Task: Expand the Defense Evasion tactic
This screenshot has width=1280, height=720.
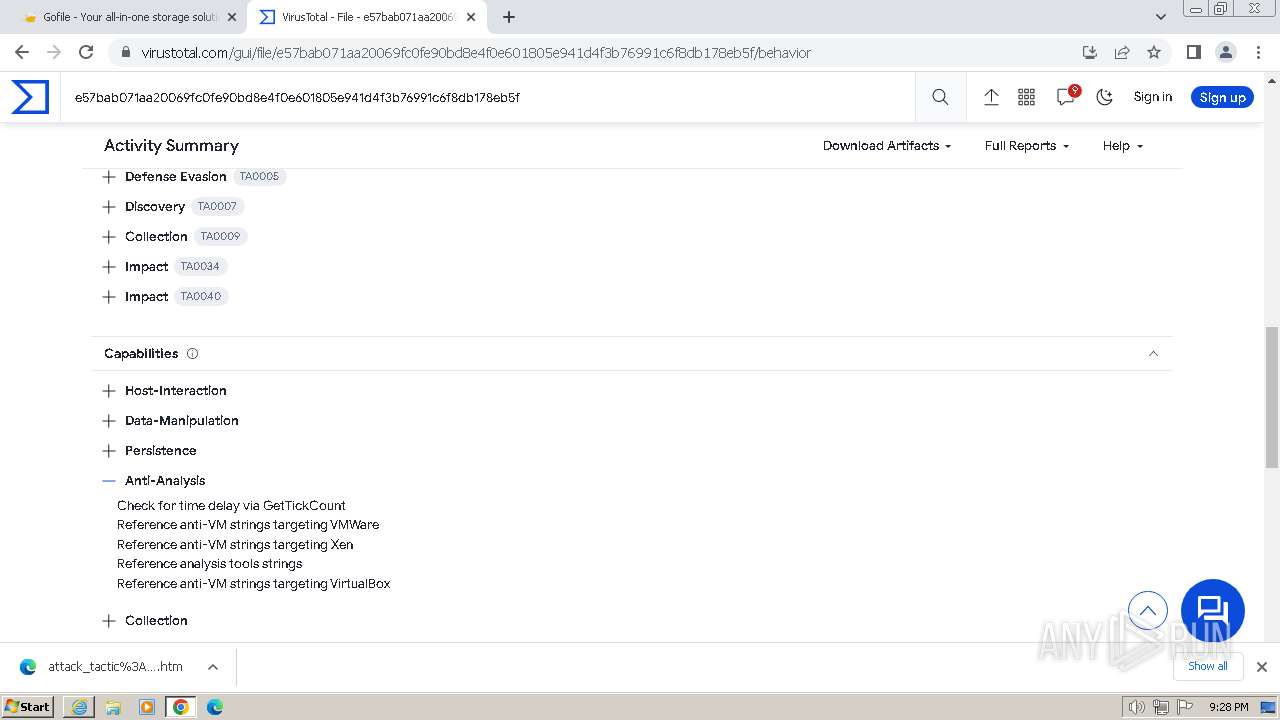Action: click(109, 177)
